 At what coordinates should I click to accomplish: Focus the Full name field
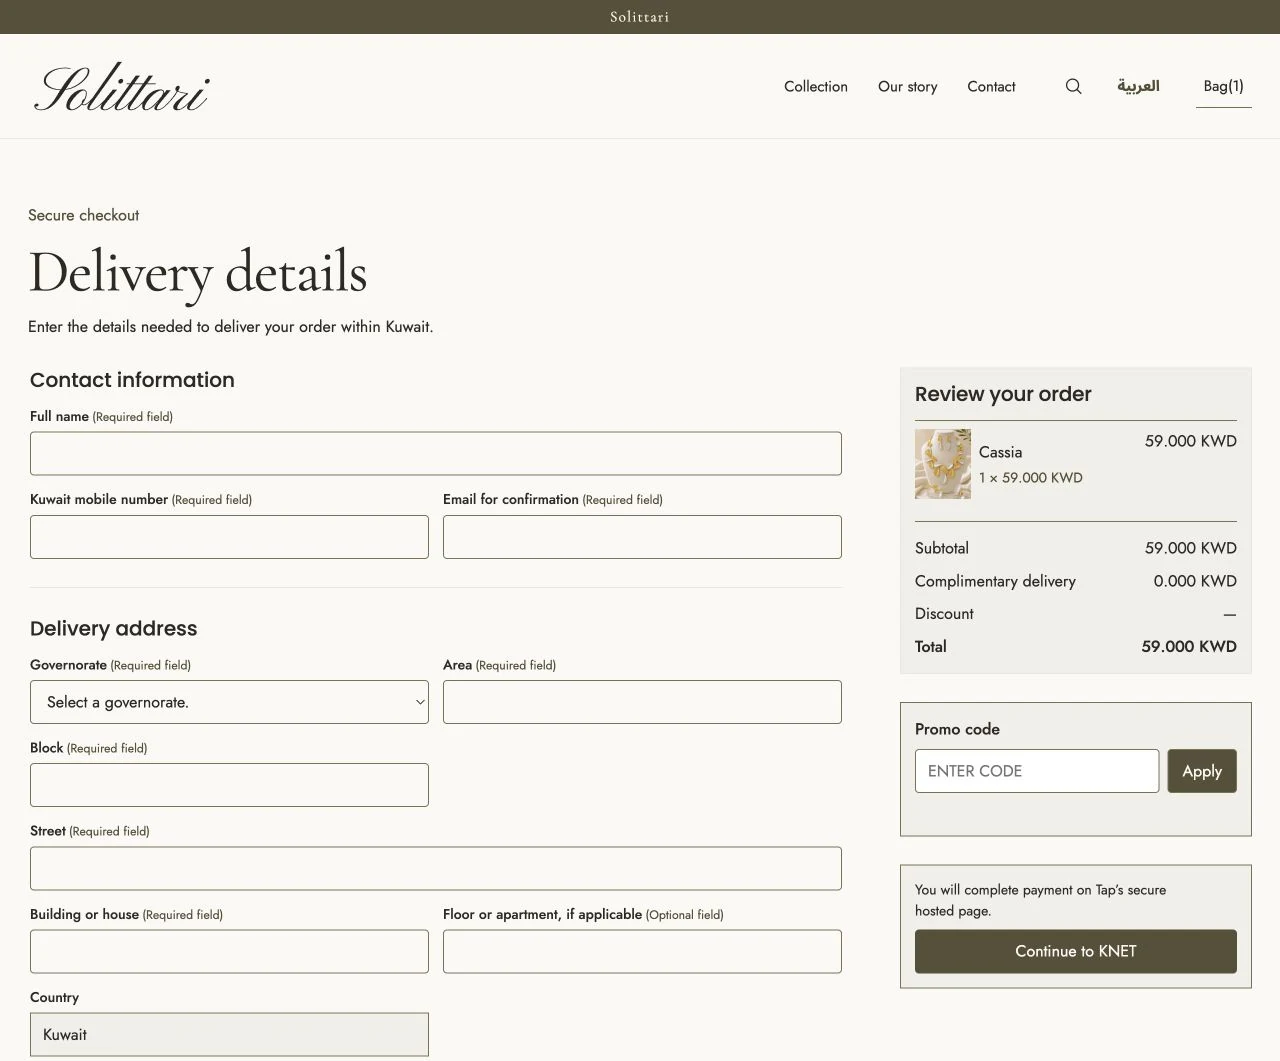pos(436,453)
